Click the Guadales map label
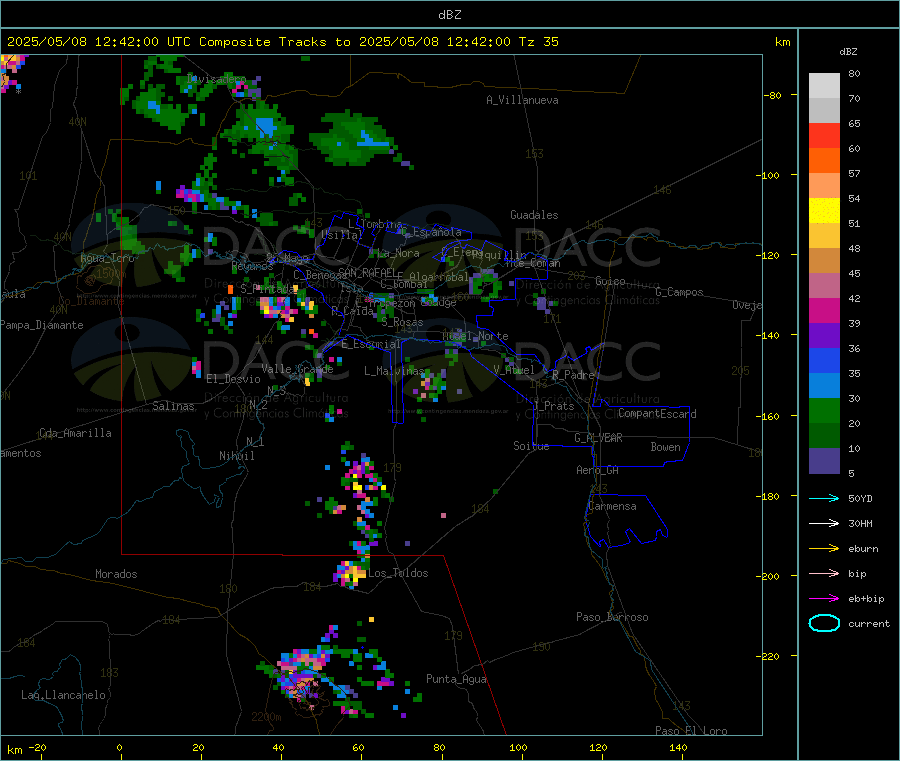Screen dimensions: 900x761 point(534,215)
